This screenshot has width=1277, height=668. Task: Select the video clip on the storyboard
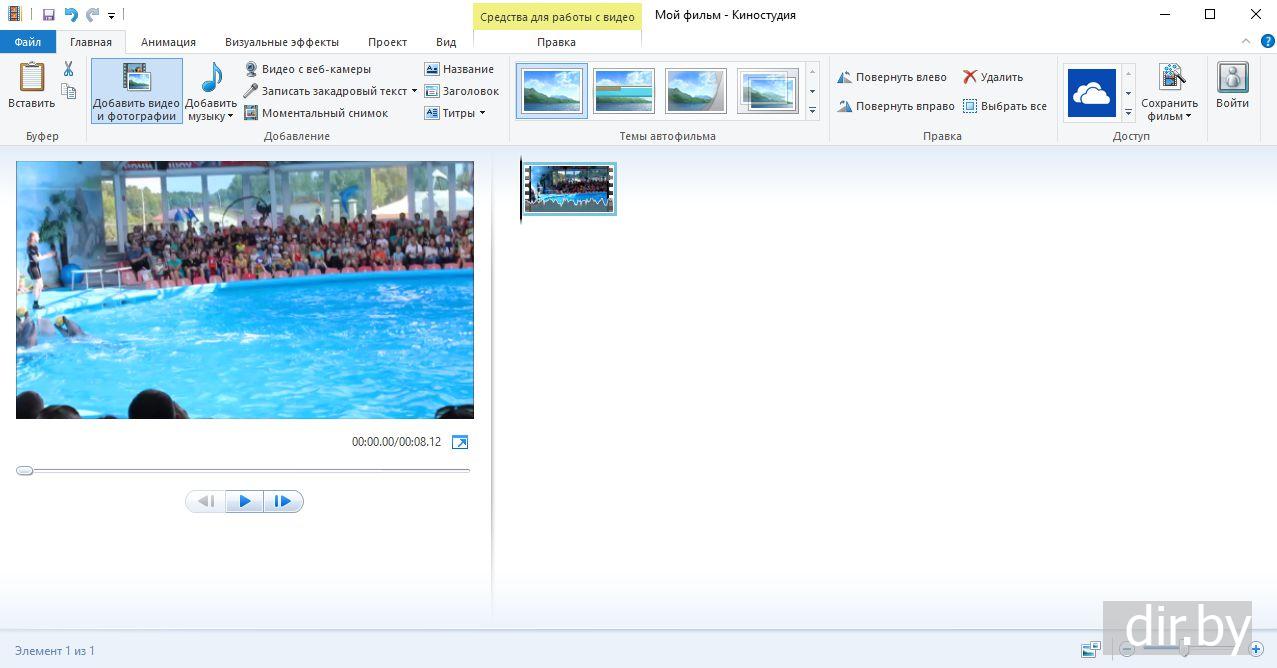[x=568, y=189]
